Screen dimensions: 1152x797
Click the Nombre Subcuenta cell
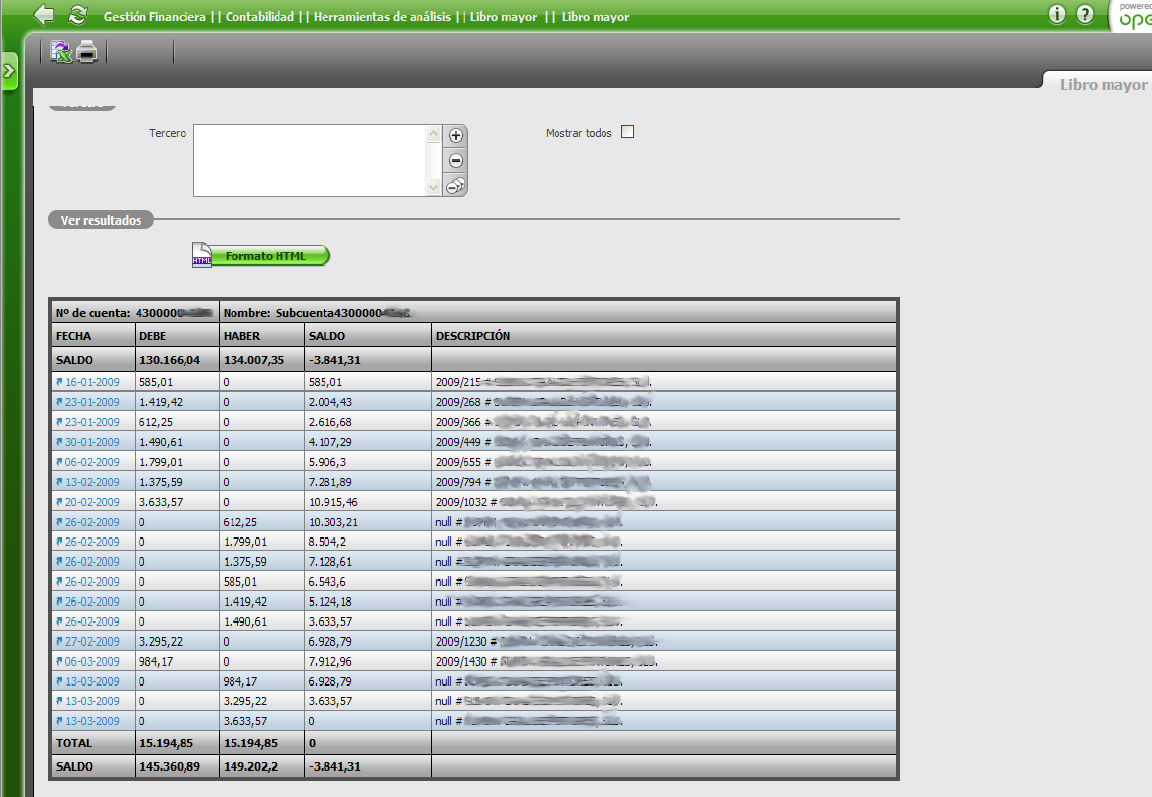pos(558,313)
